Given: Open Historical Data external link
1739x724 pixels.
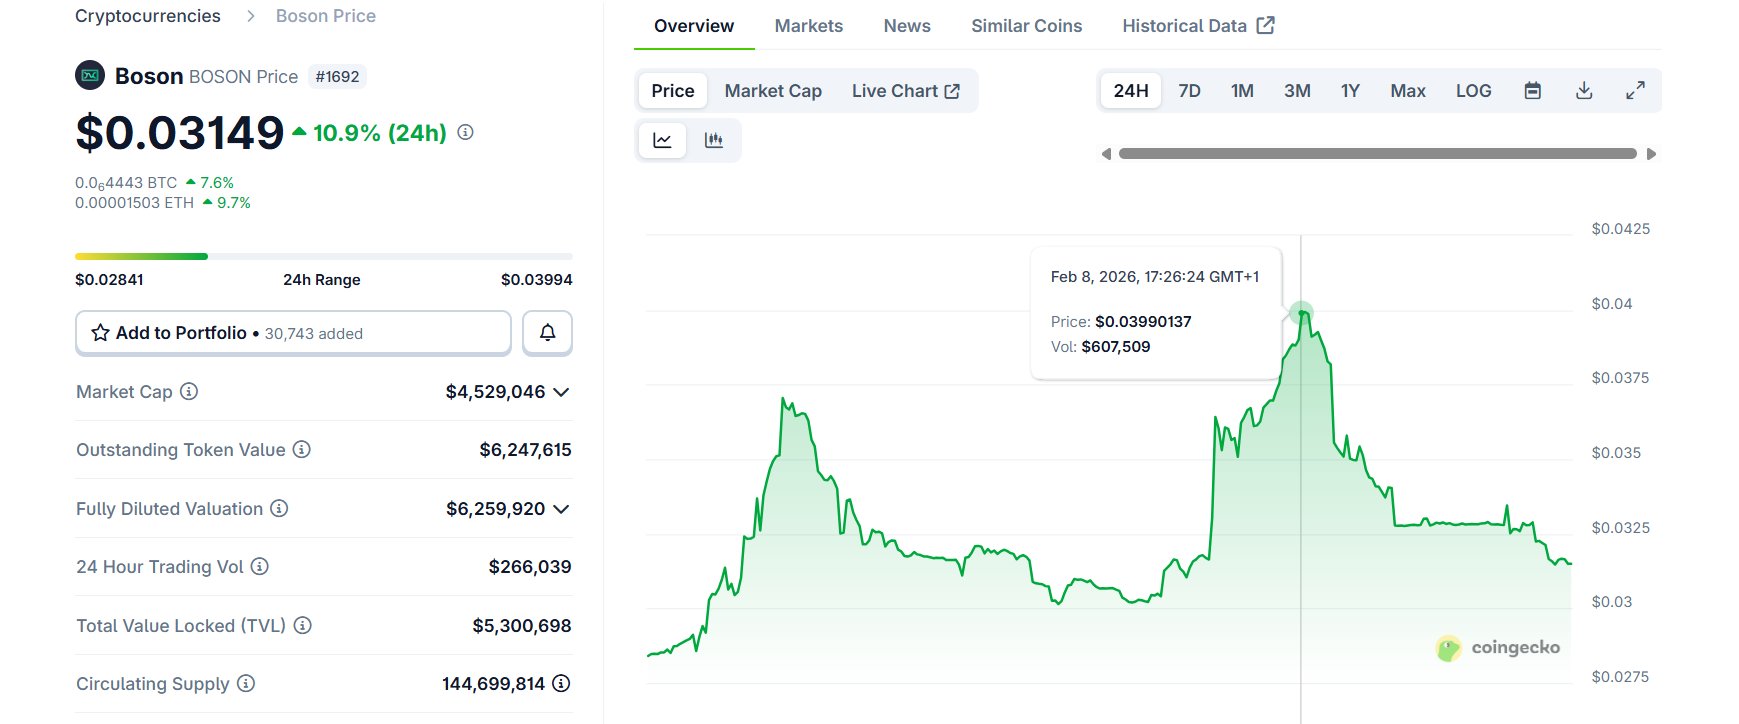Looking at the screenshot, I should click(x=1197, y=26).
